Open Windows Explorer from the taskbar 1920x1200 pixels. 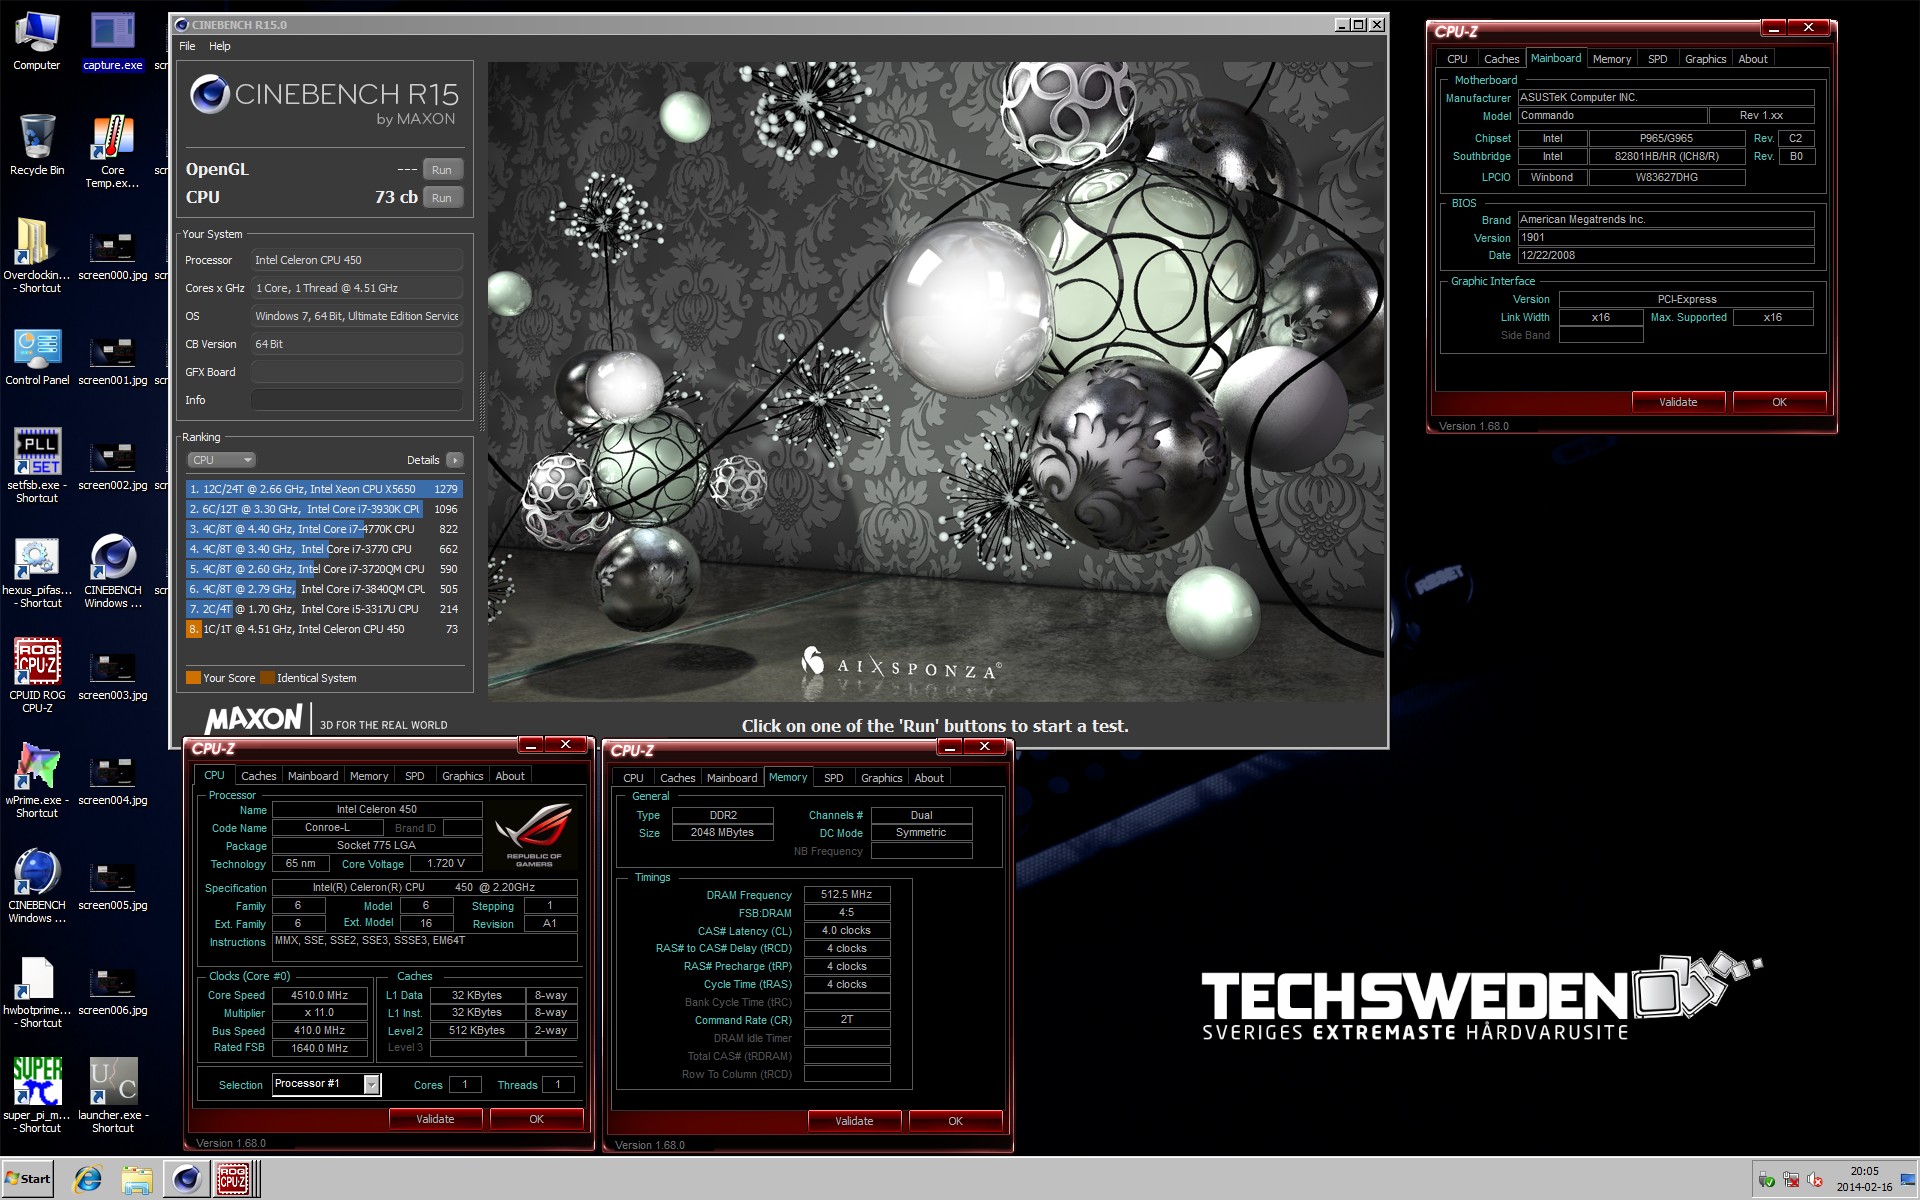(x=137, y=1179)
